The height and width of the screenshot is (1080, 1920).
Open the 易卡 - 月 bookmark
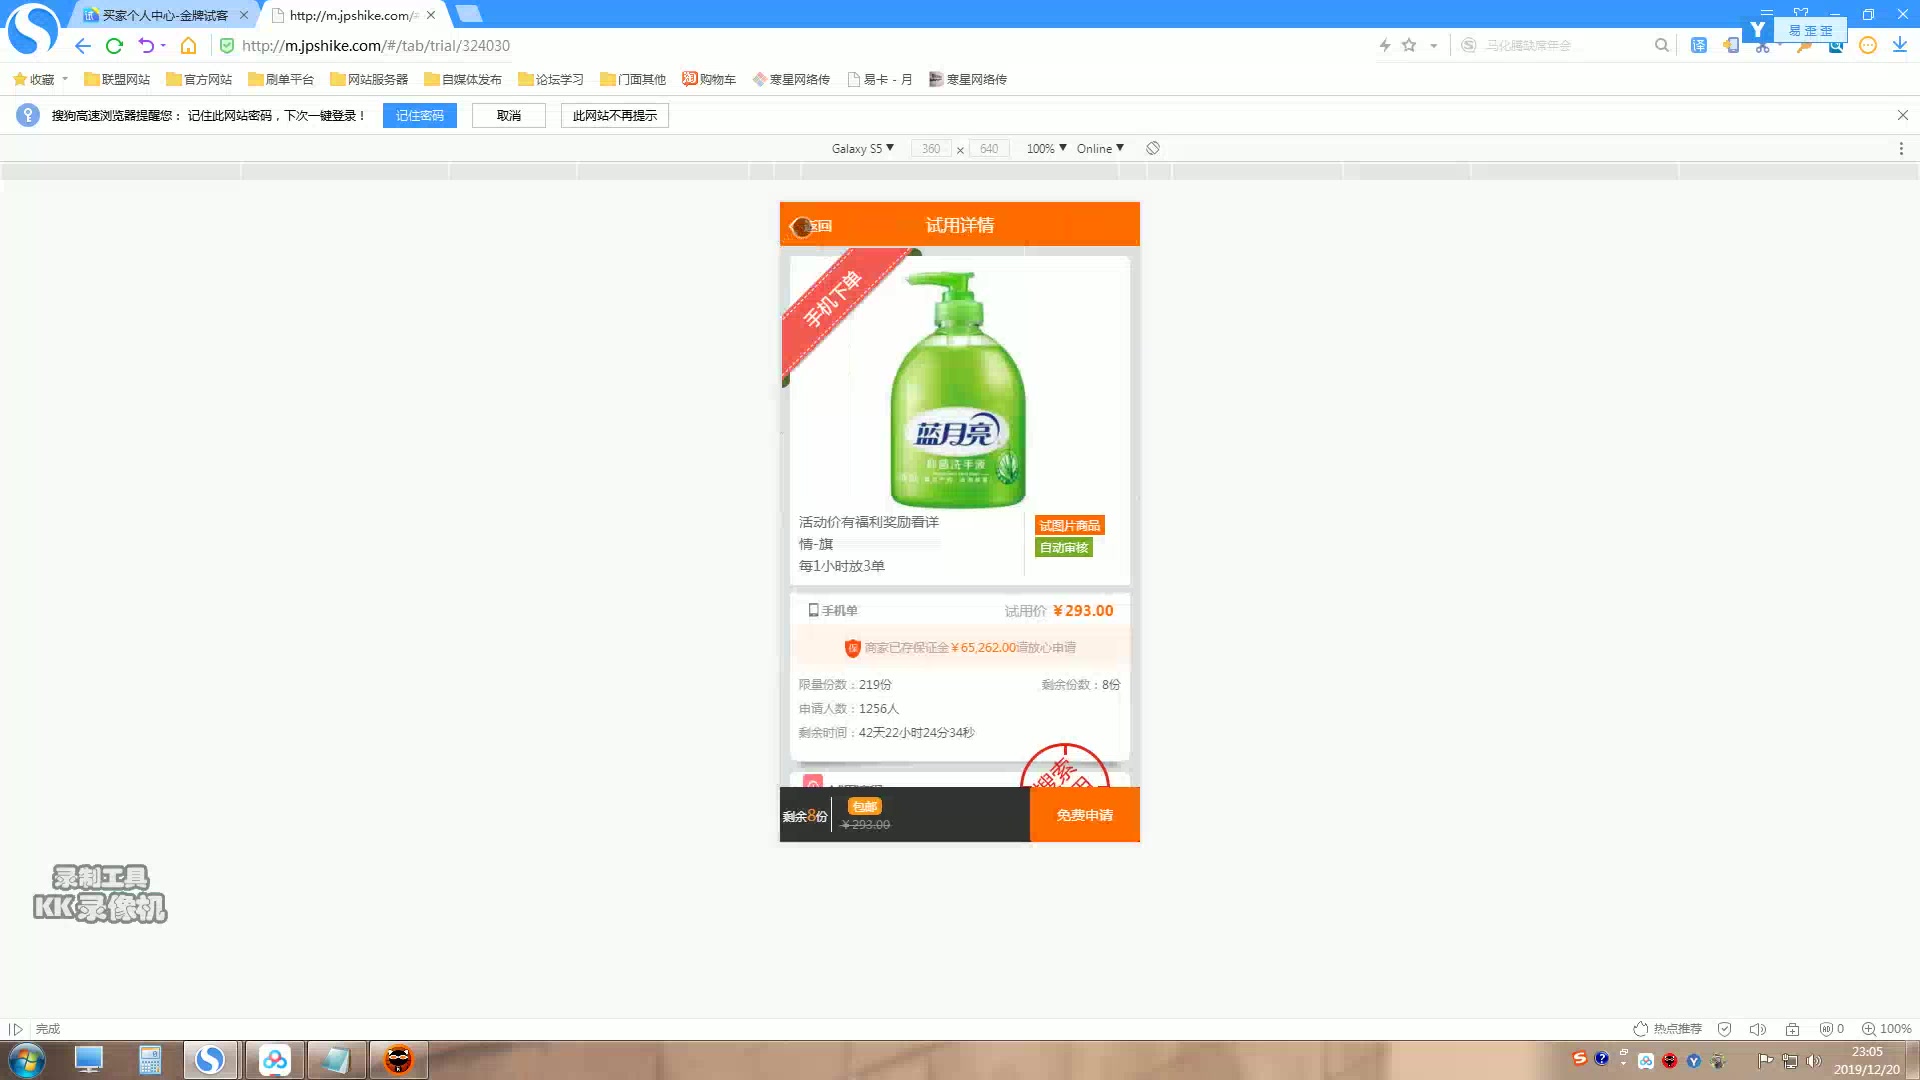click(x=880, y=79)
